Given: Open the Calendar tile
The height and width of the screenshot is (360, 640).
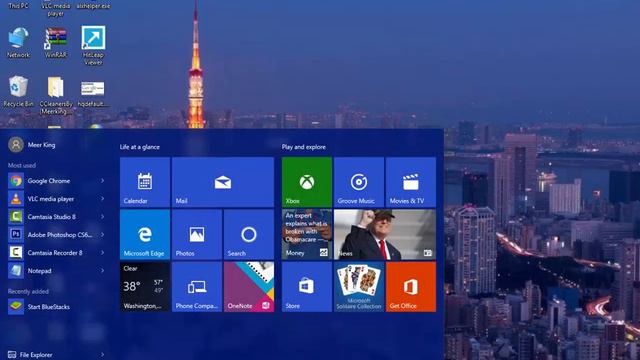Looking at the screenshot, I should pyautogui.click(x=145, y=182).
